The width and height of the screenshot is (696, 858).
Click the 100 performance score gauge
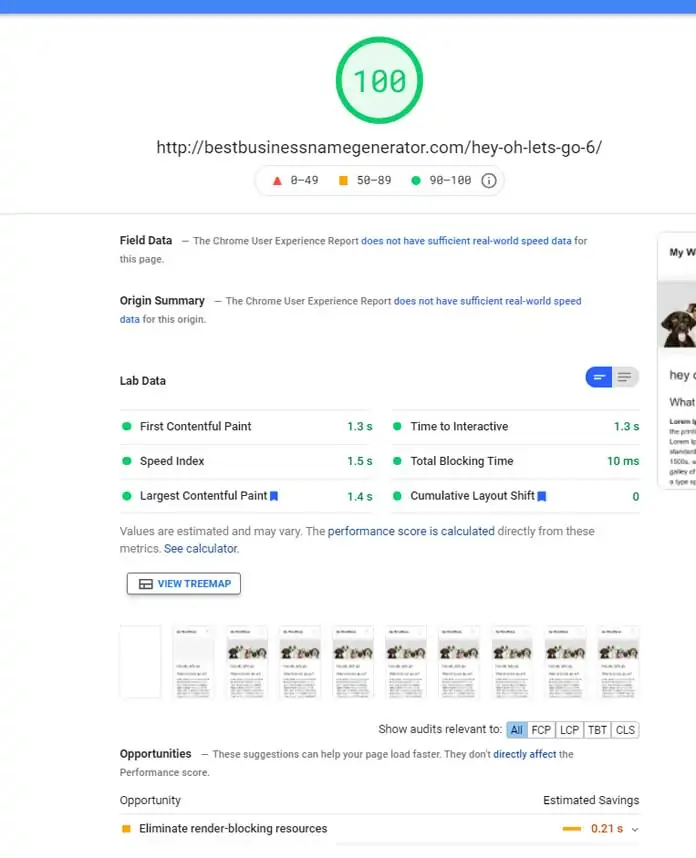pyautogui.click(x=379, y=80)
